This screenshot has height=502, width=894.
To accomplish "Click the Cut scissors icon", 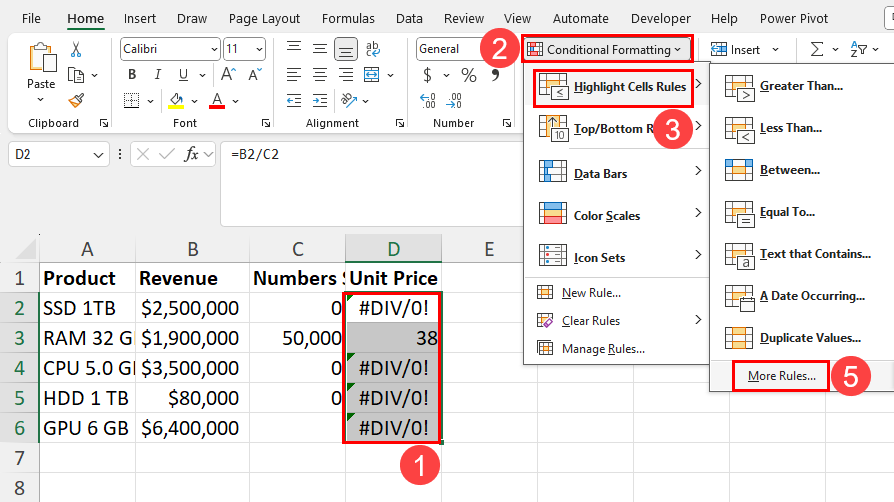I will tap(76, 50).
